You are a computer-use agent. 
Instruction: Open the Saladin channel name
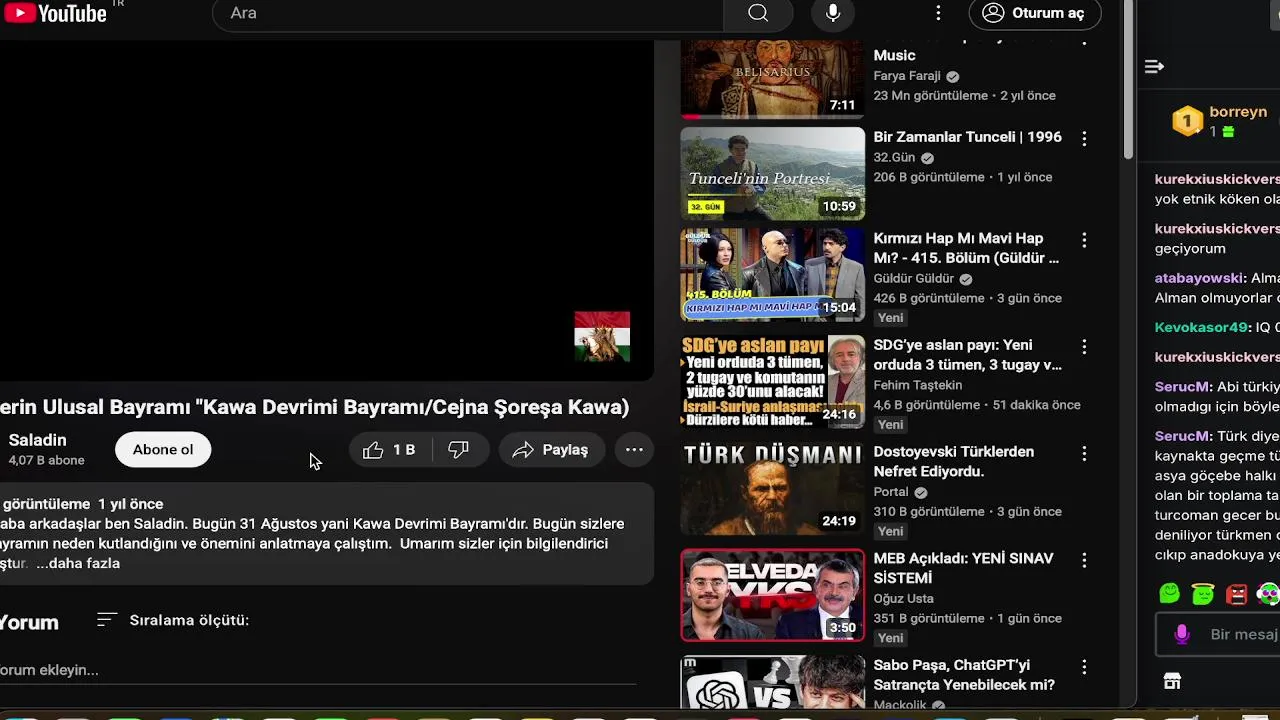[x=37, y=440]
